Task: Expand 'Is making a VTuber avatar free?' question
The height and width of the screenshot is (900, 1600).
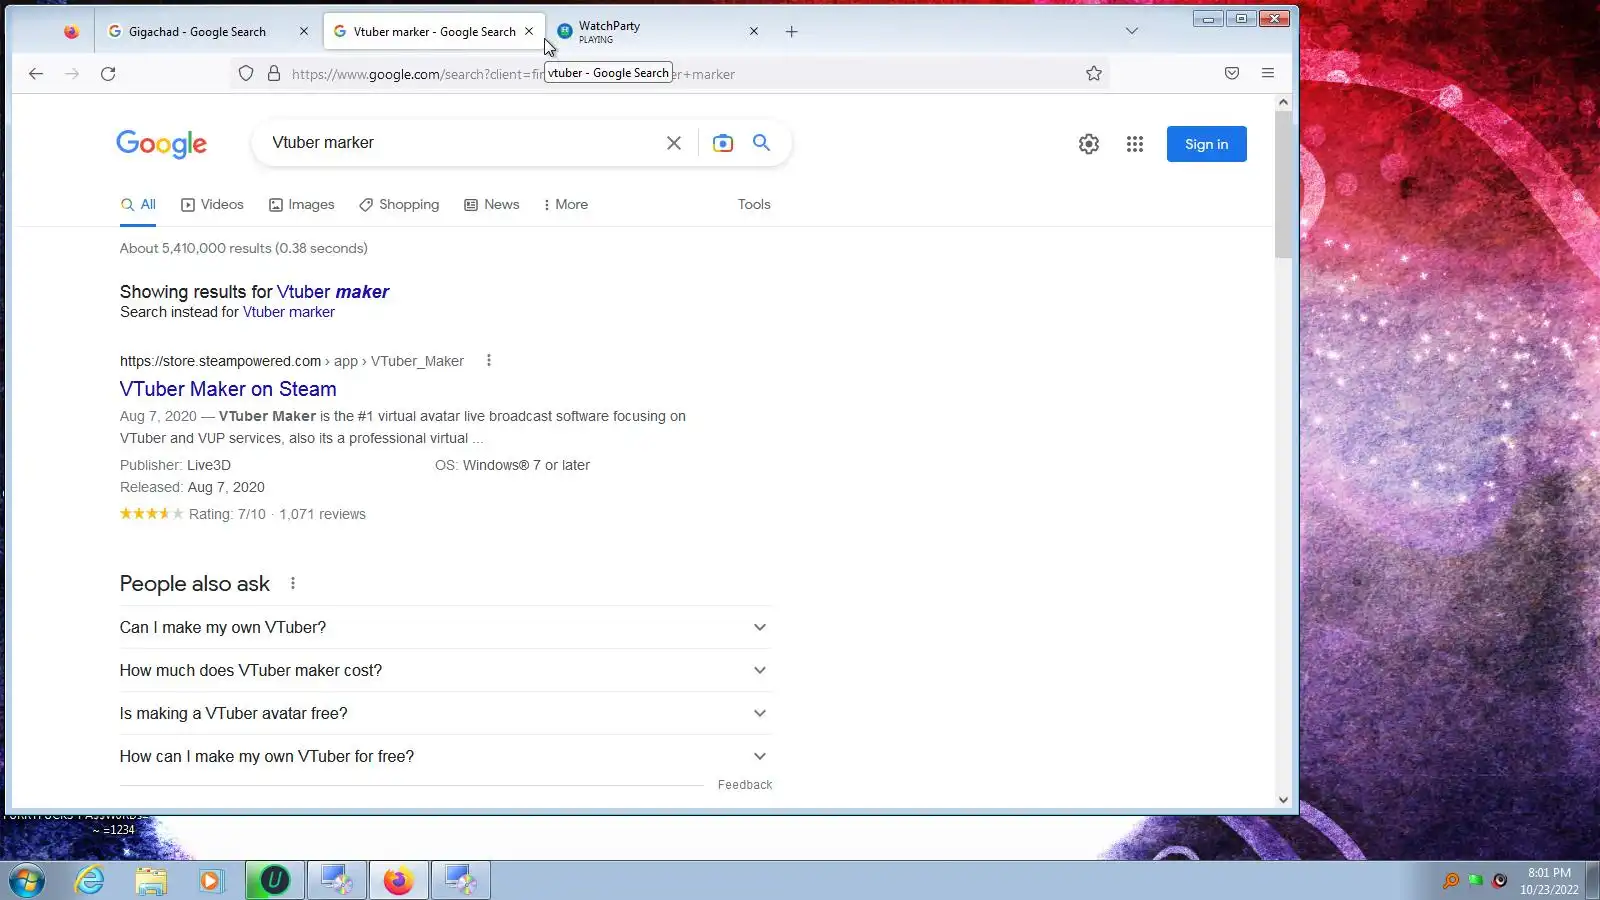Action: tap(445, 713)
